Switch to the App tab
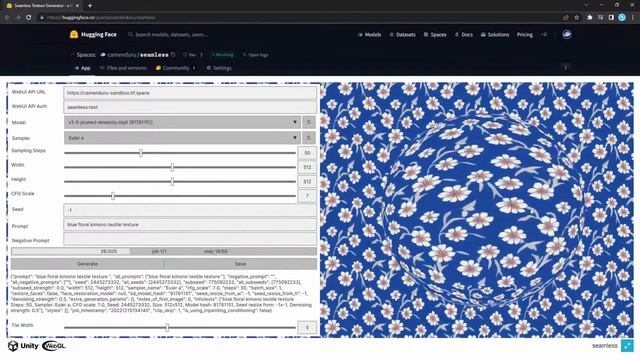 [82, 68]
